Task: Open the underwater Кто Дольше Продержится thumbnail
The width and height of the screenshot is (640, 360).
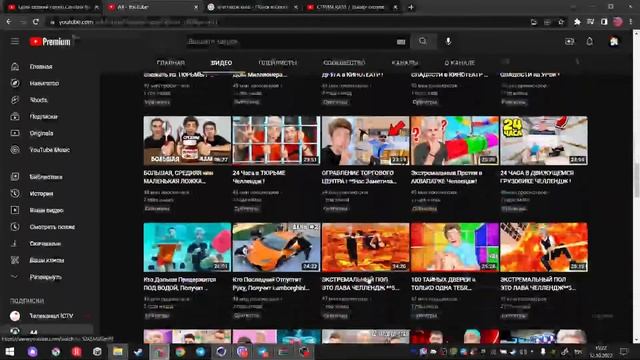Action: tap(187, 247)
